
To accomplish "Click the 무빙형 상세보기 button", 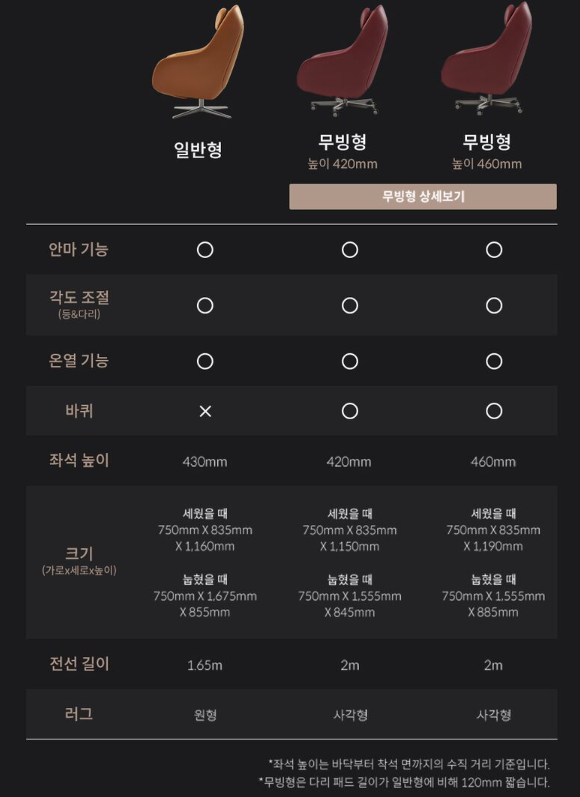I will click(x=423, y=196).
